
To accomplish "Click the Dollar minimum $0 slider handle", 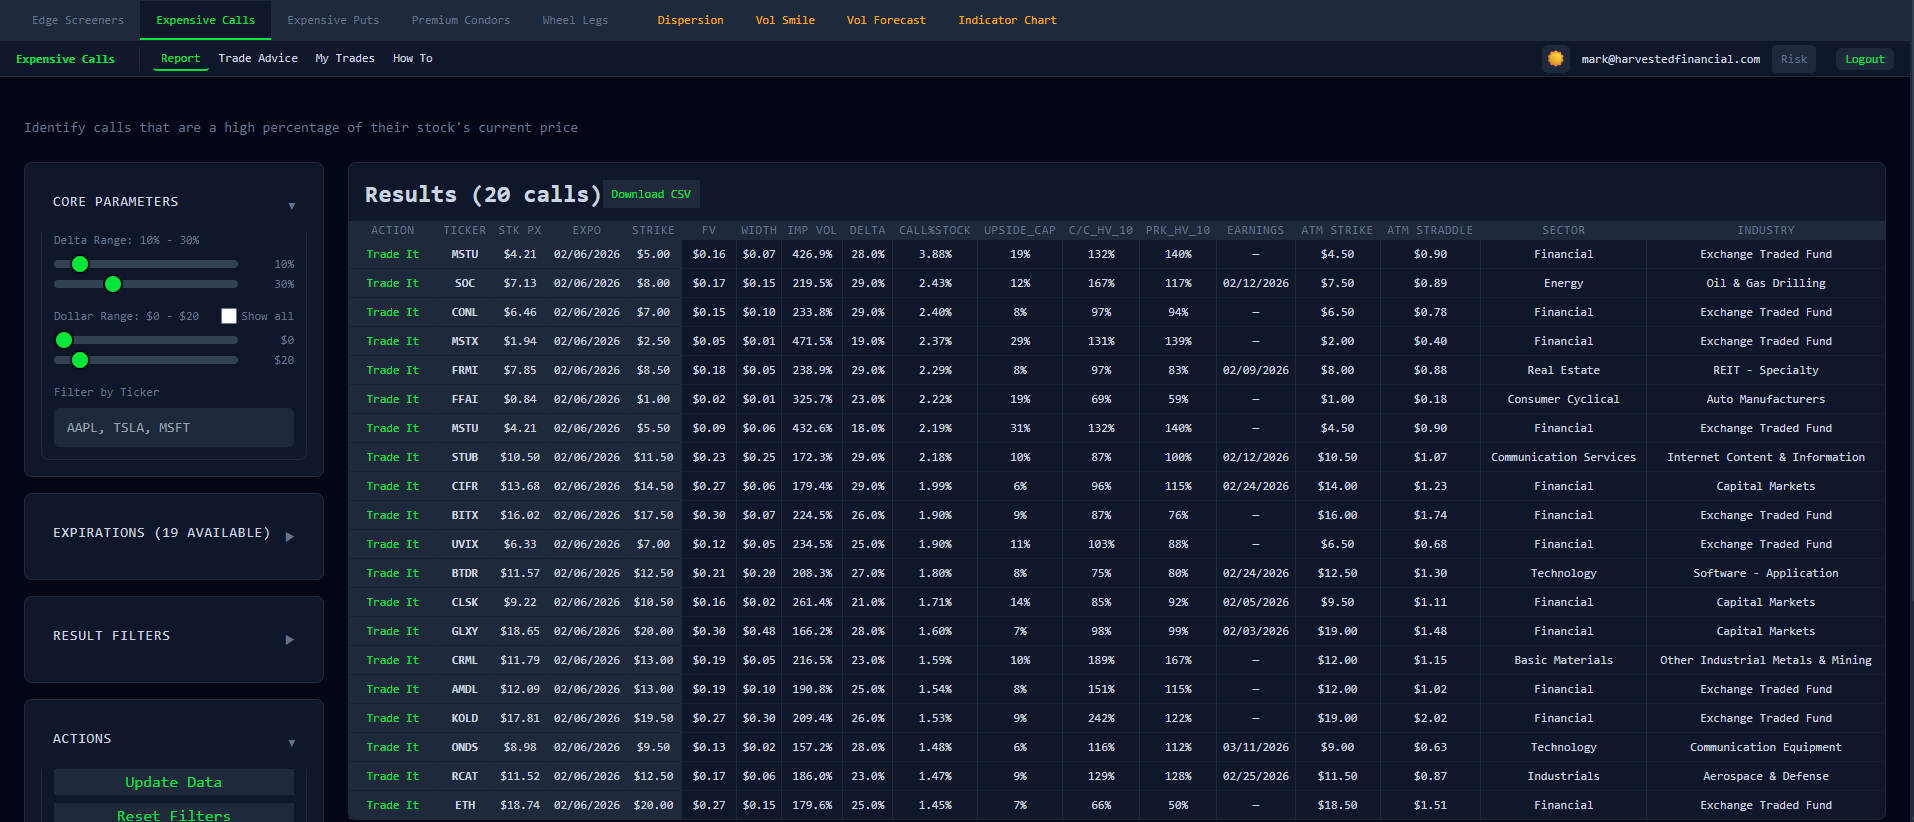I will tap(64, 340).
